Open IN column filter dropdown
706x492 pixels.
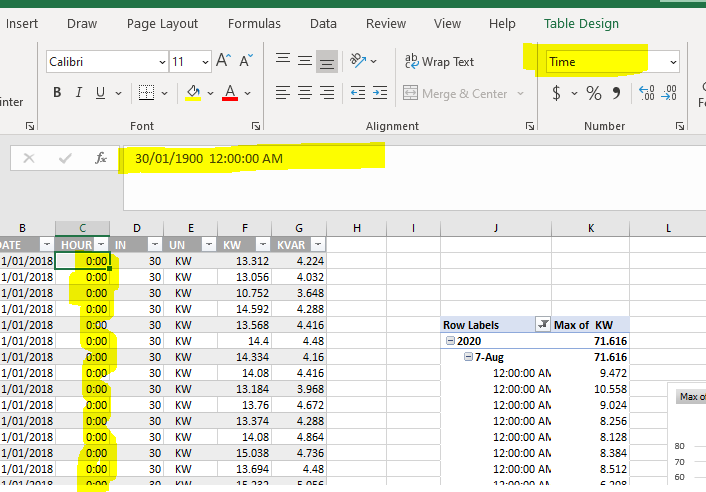155,244
